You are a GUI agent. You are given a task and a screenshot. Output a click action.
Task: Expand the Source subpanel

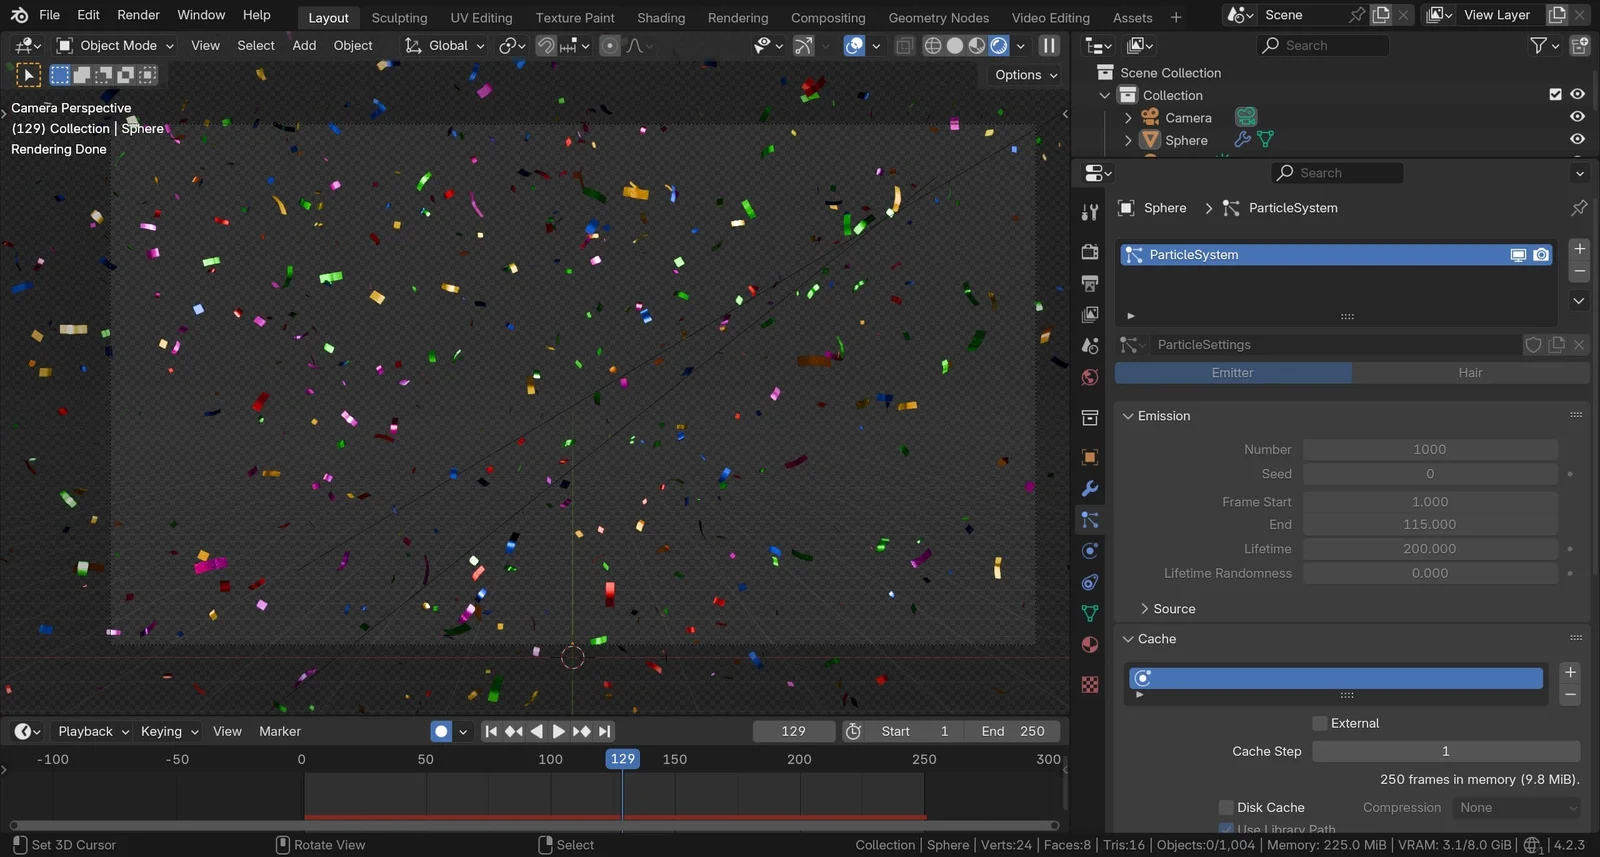1144,609
